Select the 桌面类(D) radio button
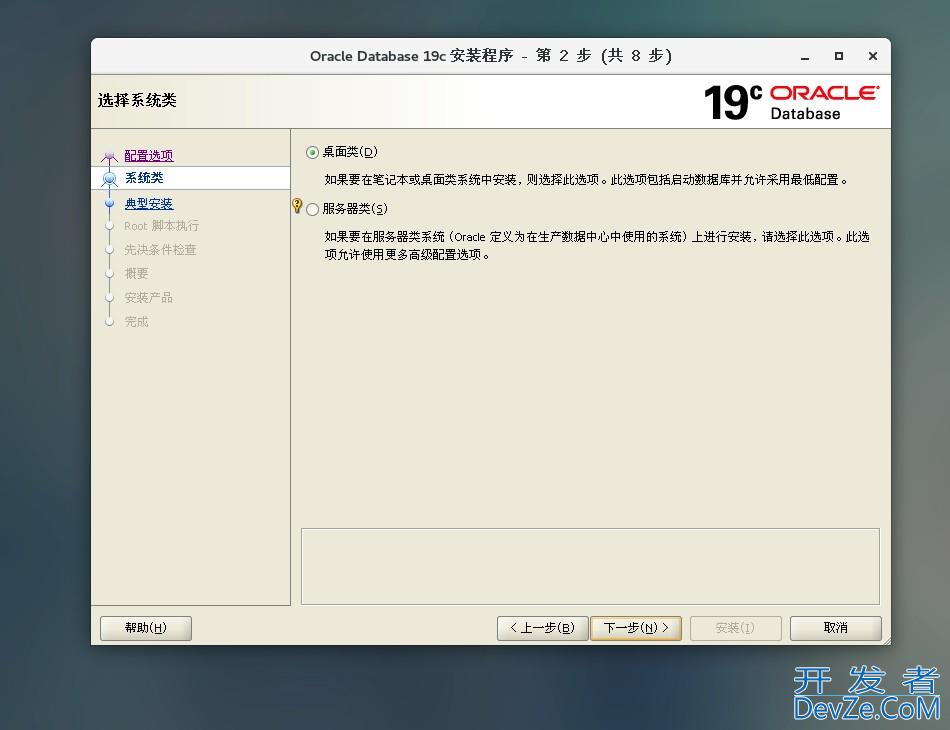 tap(313, 152)
